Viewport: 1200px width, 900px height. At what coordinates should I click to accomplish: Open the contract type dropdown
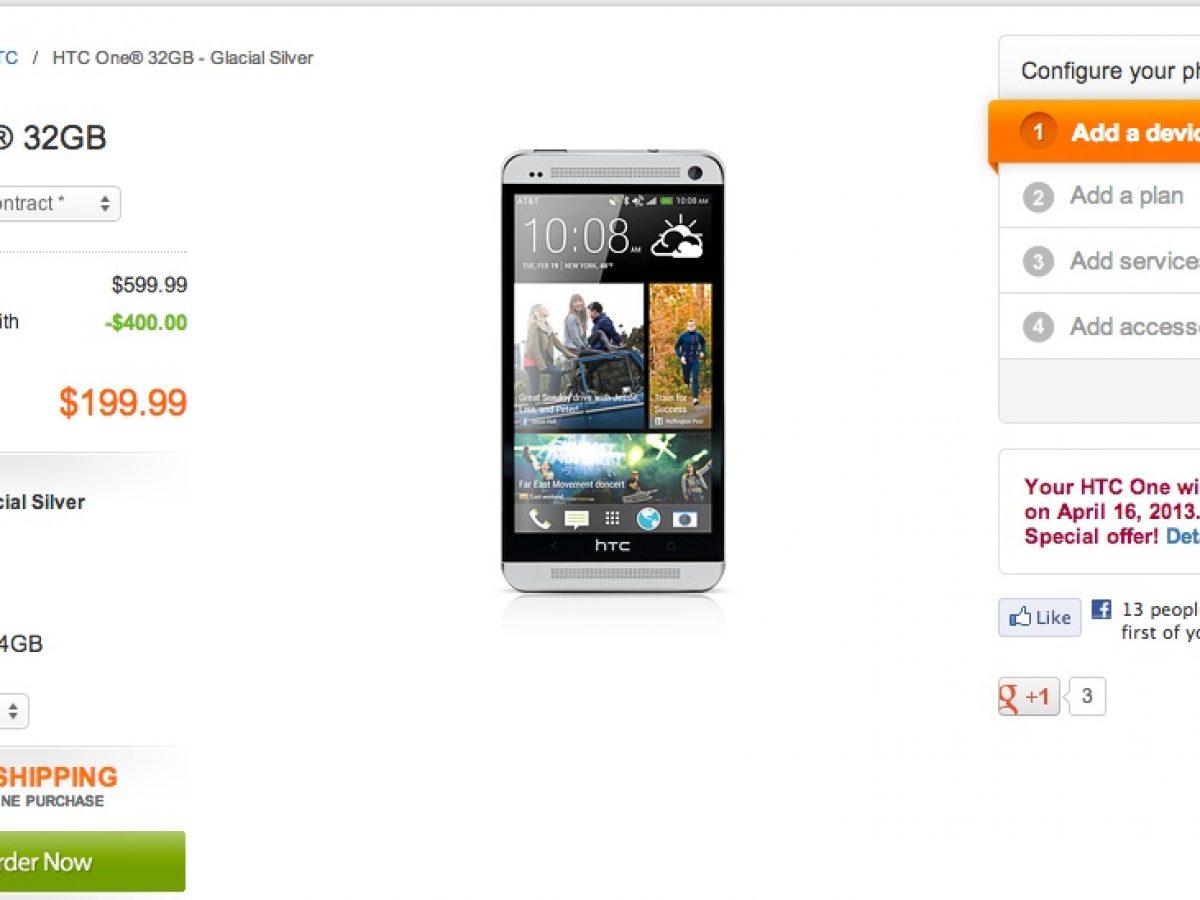[x=60, y=204]
